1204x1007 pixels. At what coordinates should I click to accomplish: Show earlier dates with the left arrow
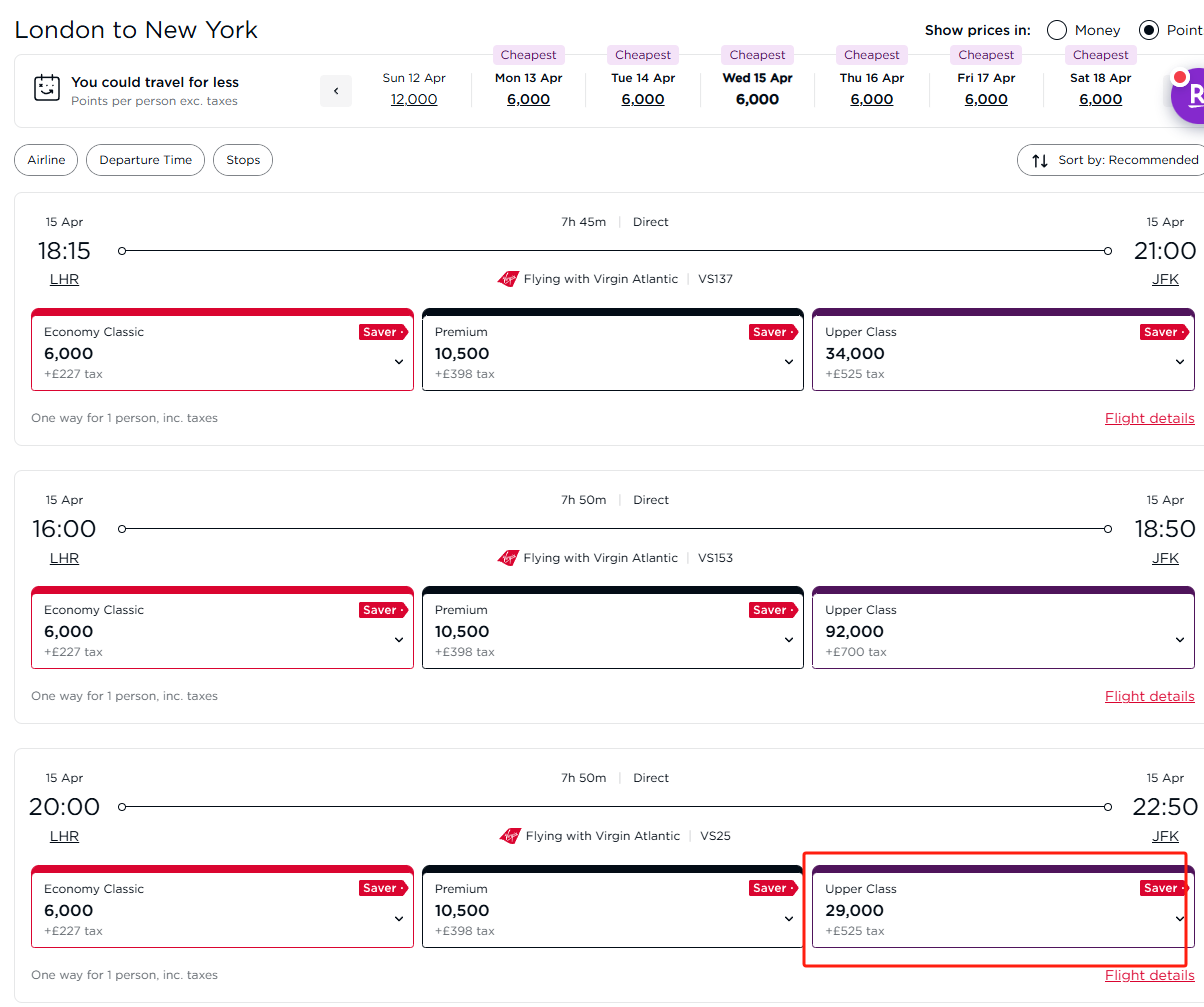[x=336, y=91]
